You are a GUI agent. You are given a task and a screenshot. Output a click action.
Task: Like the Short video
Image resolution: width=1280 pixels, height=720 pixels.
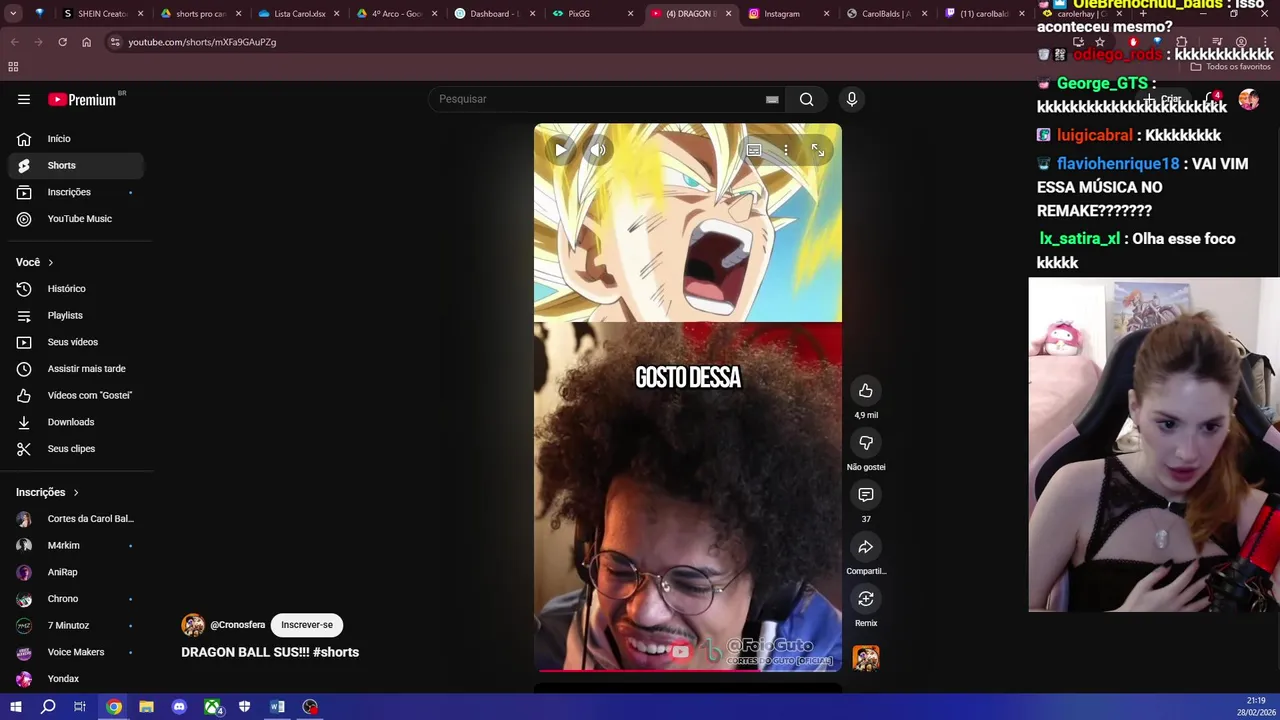click(x=866, y=391)
